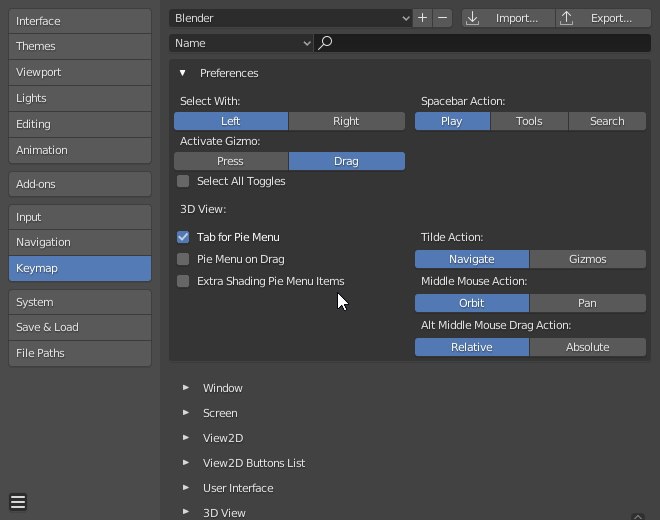Uncheck Tab for Pie Menu
The width and height of the screenshot is (660, 520).
(183, 237)
